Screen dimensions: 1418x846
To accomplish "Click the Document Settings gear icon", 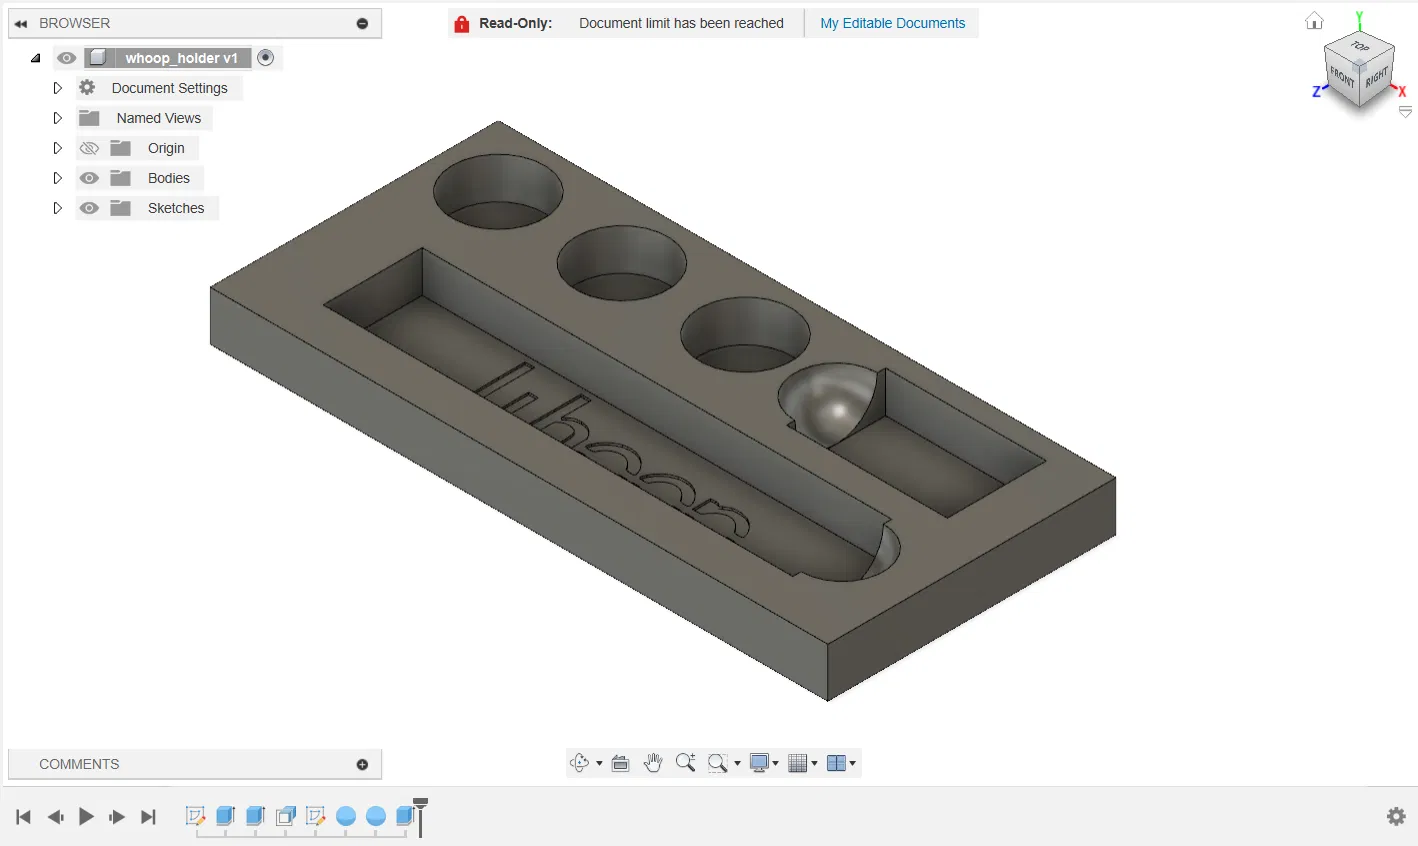I will click(x=88, y=88).
